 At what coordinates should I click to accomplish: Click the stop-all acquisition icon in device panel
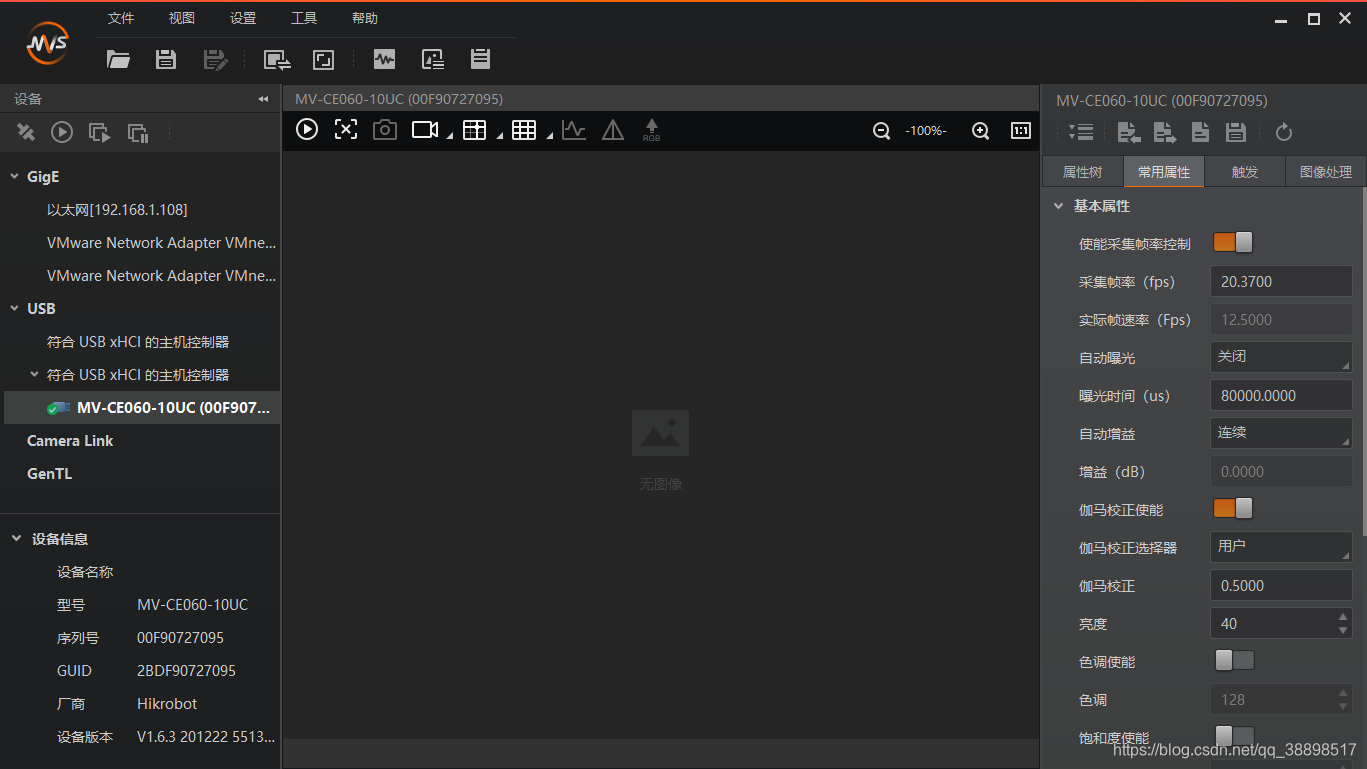coord(138,132)
